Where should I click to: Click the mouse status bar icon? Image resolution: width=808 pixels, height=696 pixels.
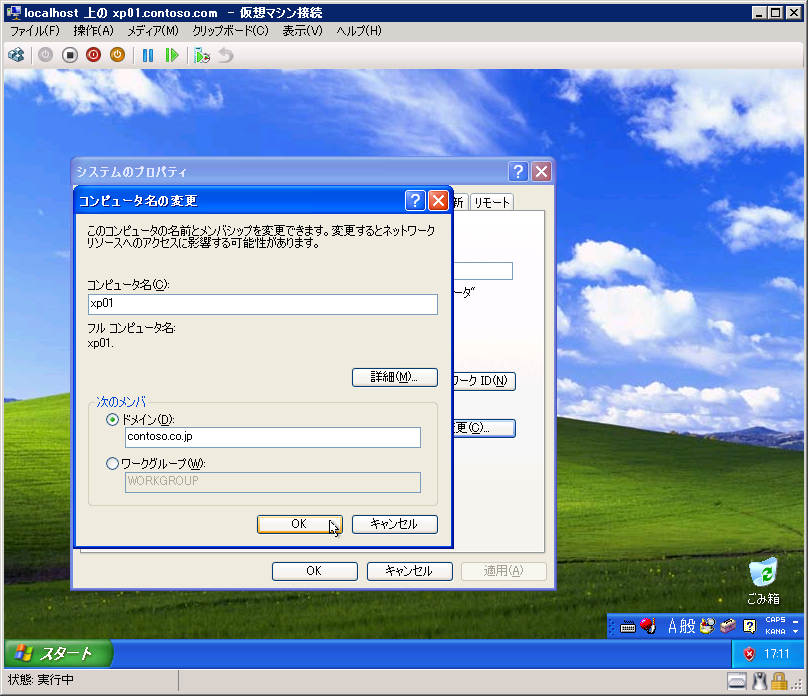[x=760, y=681]
